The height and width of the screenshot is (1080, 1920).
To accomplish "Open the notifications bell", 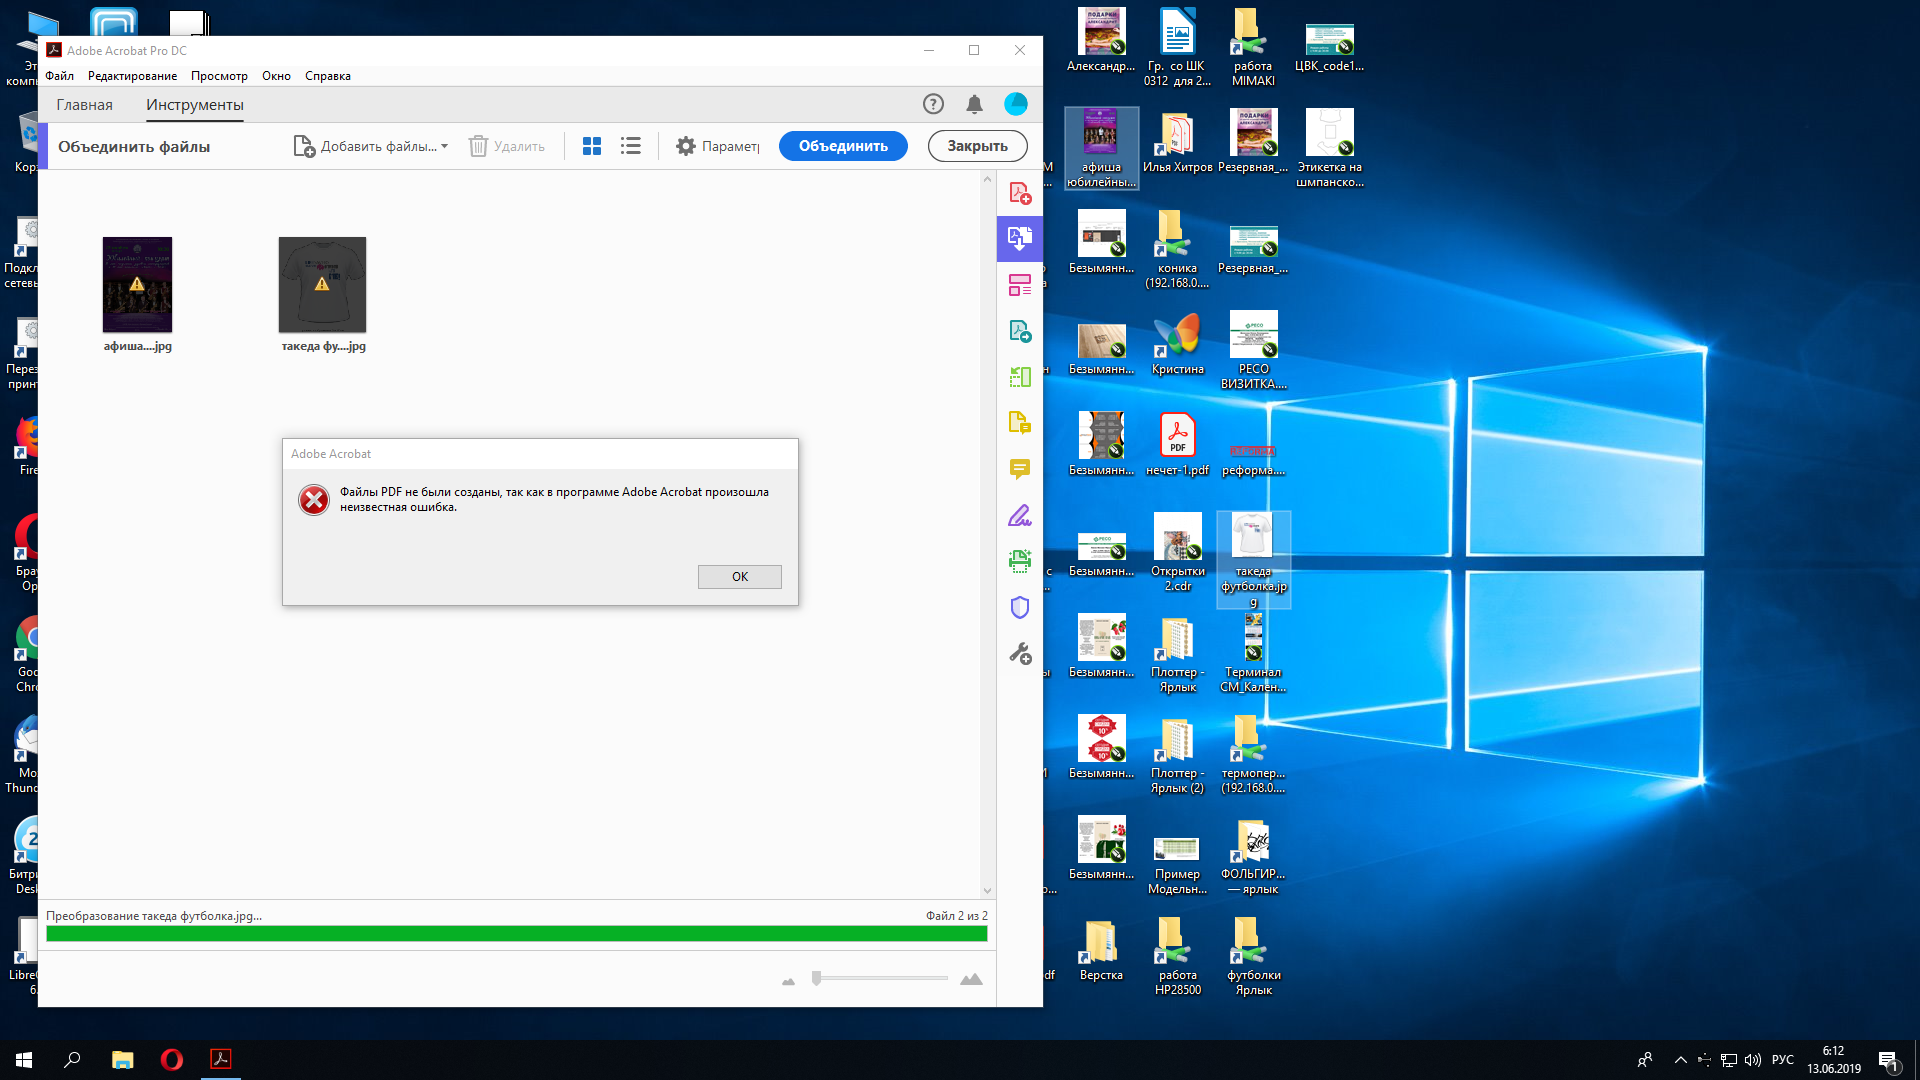I will [x=974, y=104].
